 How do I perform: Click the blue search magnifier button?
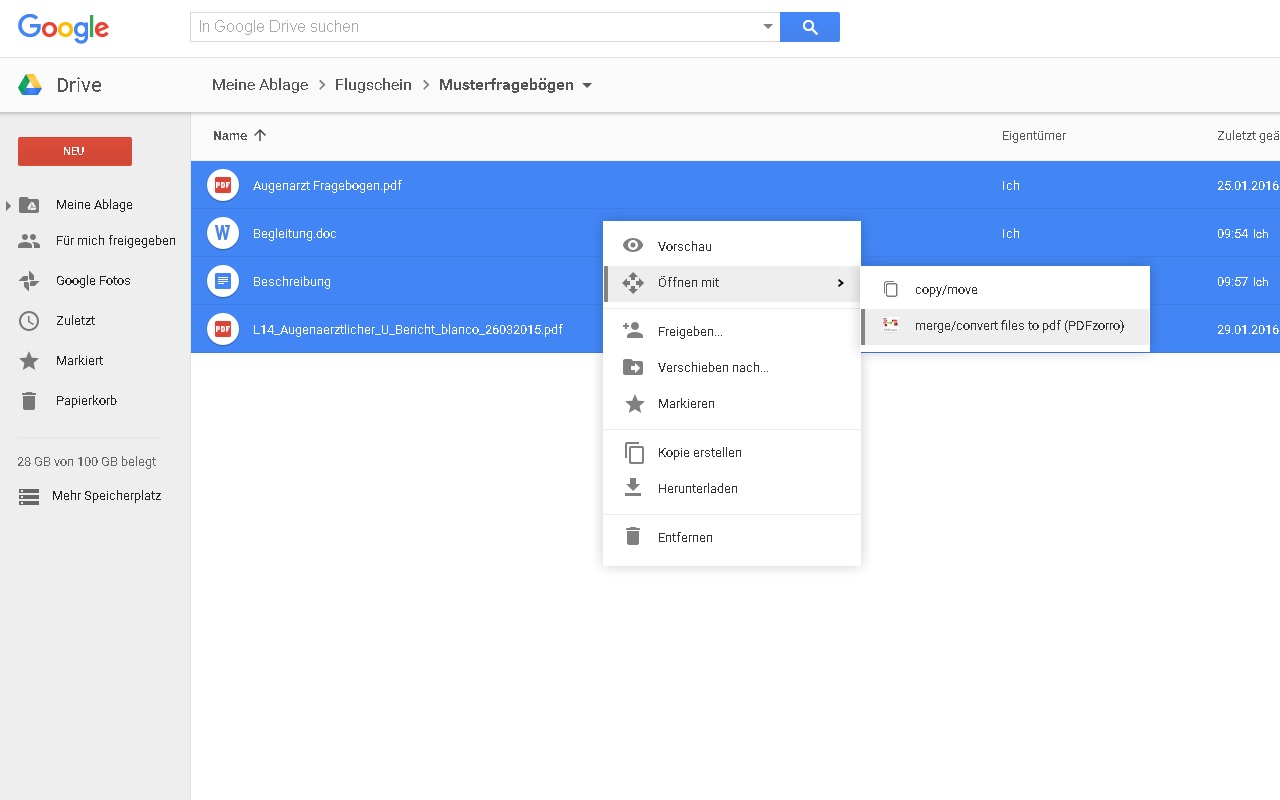click(810, 27)
